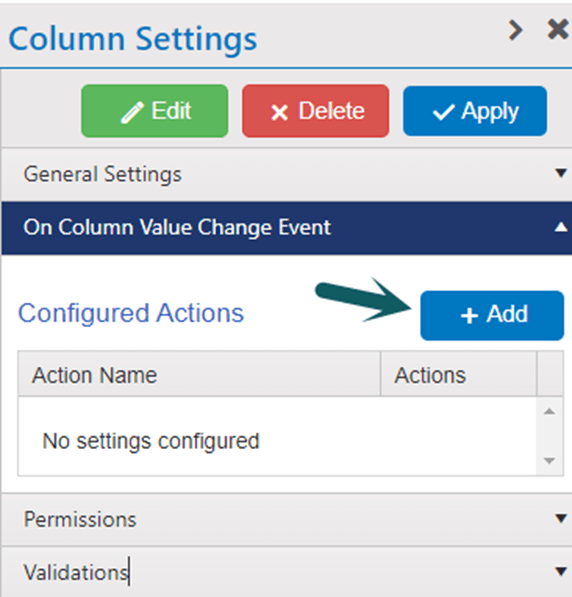
Task: Close the Column Settings panel
Action: click(558, 29)
